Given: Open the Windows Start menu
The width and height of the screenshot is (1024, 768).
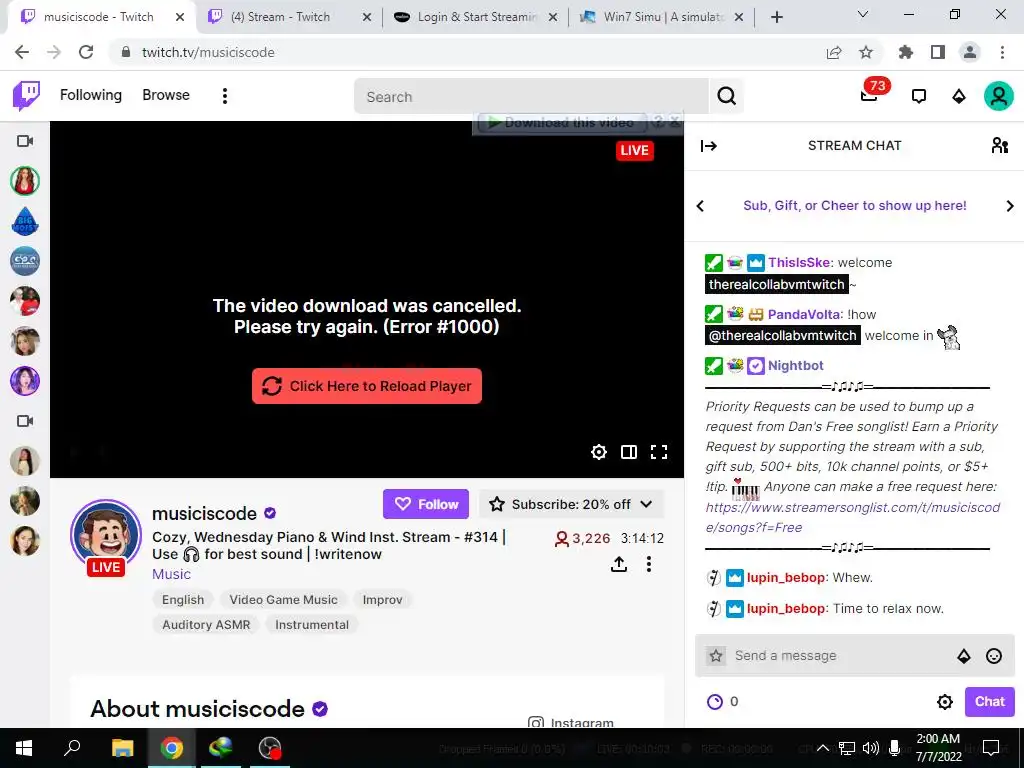Looking at the screenshot, I should point(24,748).
